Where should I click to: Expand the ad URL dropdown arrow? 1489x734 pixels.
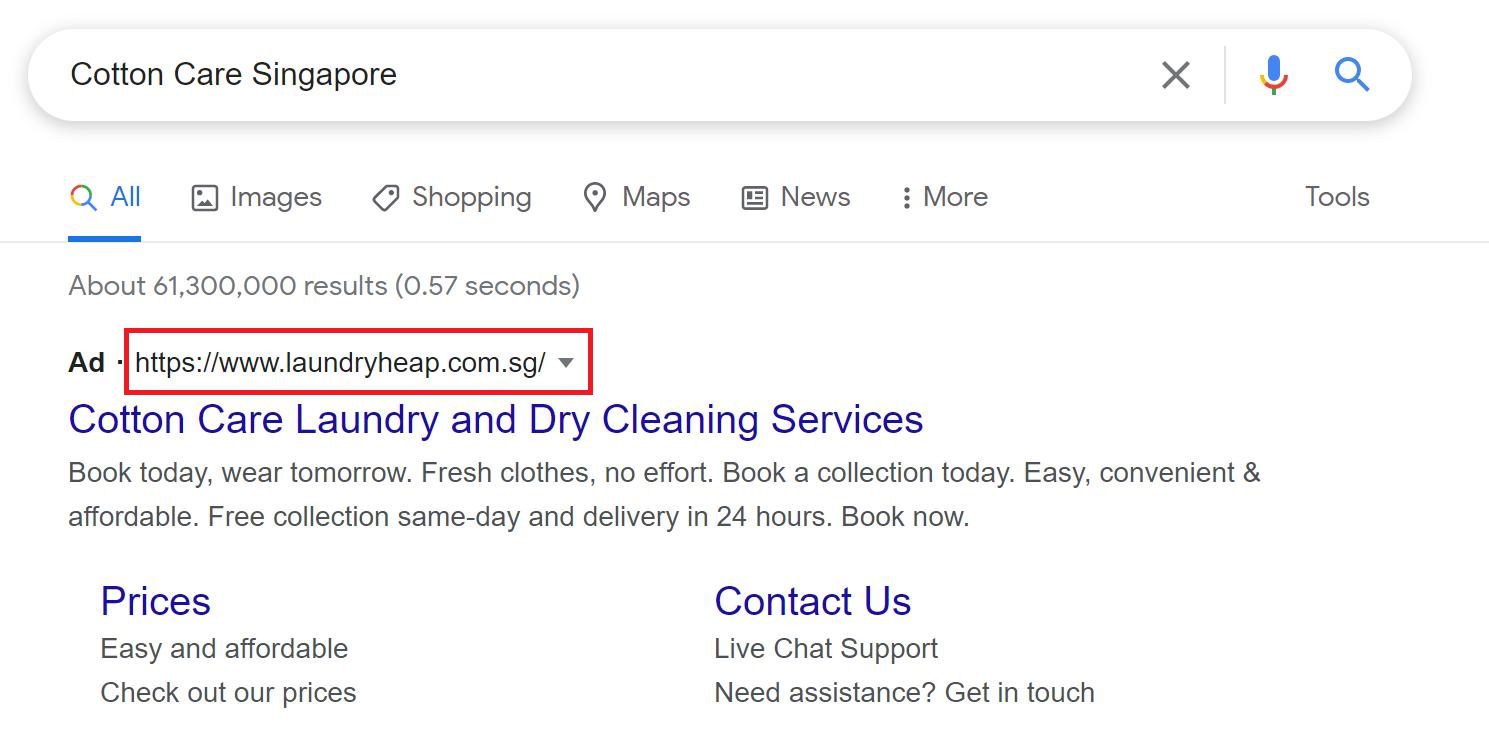coord(566,362)
